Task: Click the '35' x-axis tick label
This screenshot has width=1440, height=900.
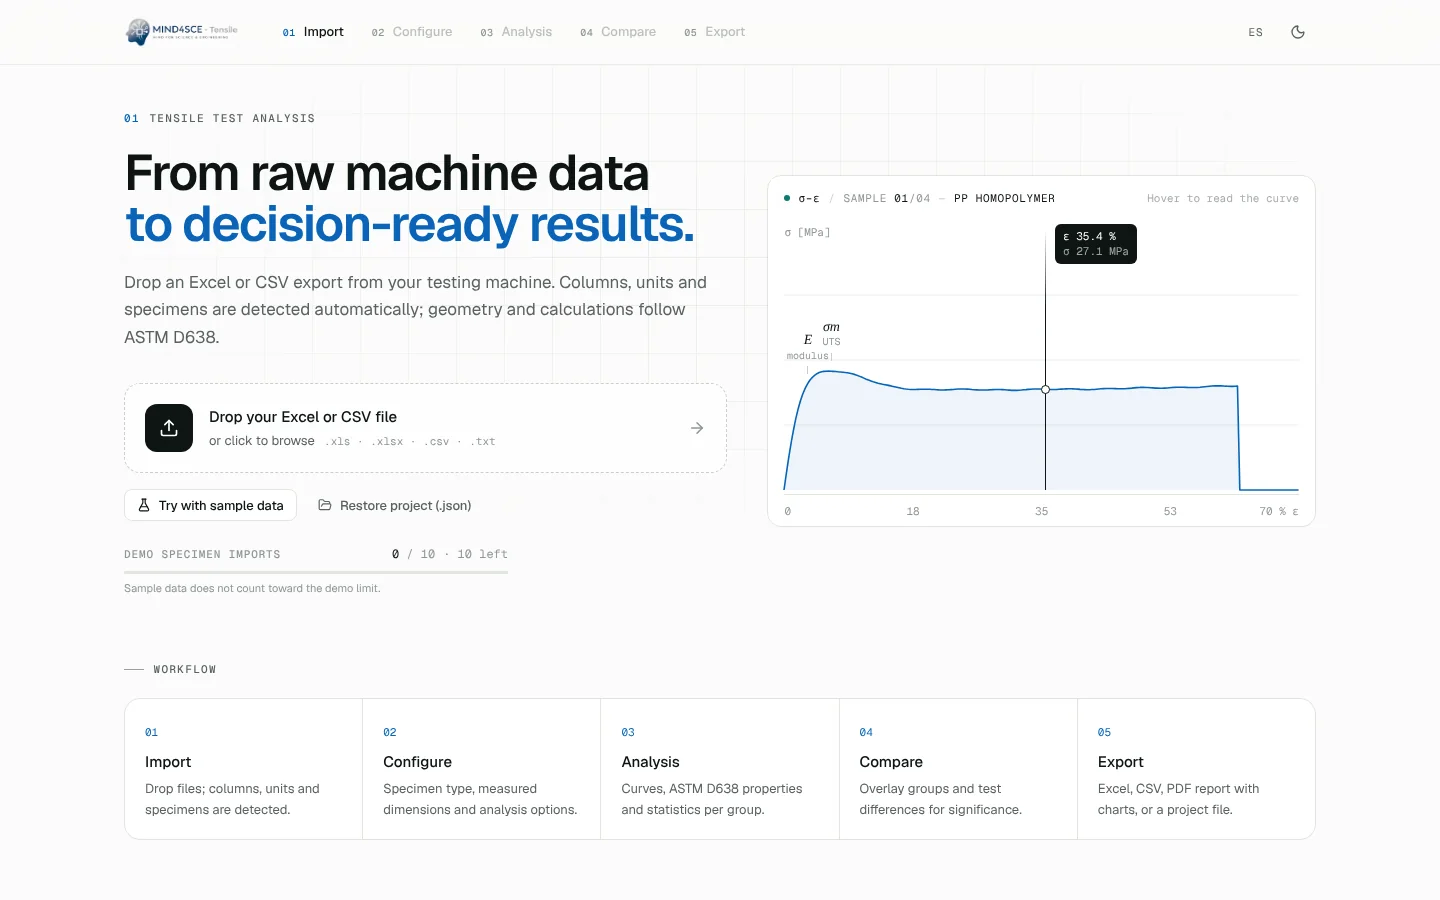Action: point(1041,511)
